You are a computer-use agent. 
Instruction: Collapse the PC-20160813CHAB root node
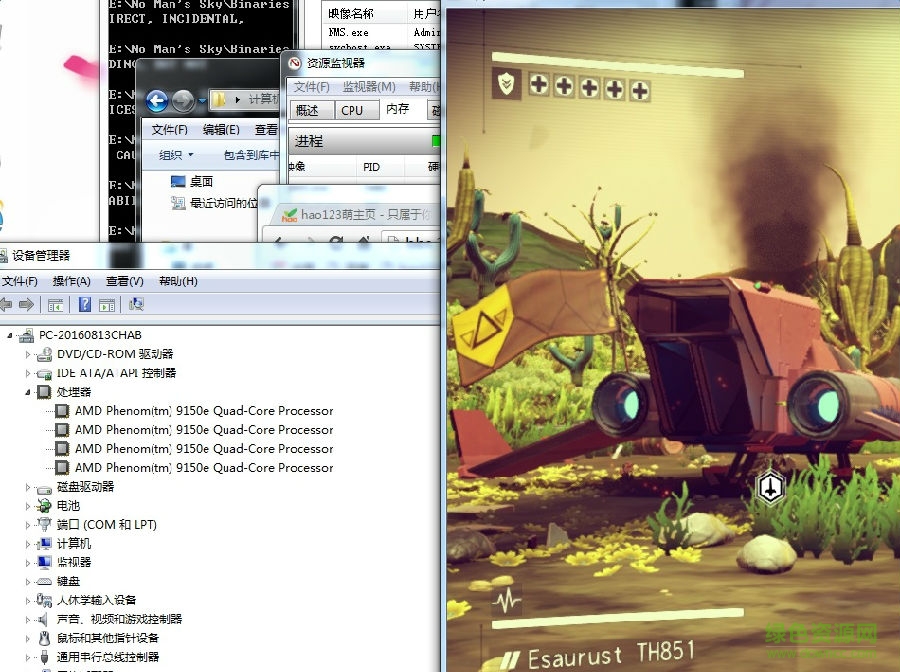tap(10, 335)
